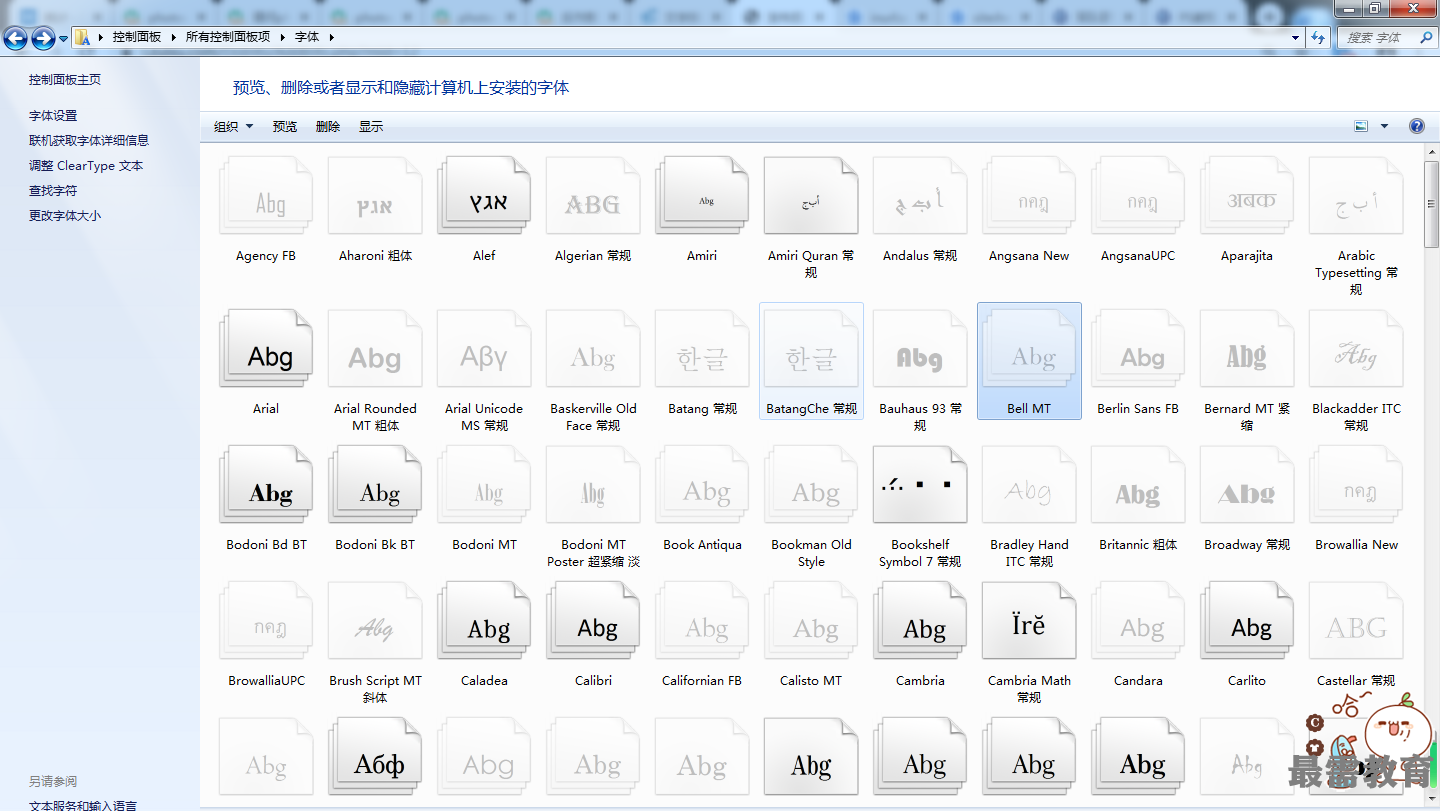Select the Andalus font icon

coord(920,195)
